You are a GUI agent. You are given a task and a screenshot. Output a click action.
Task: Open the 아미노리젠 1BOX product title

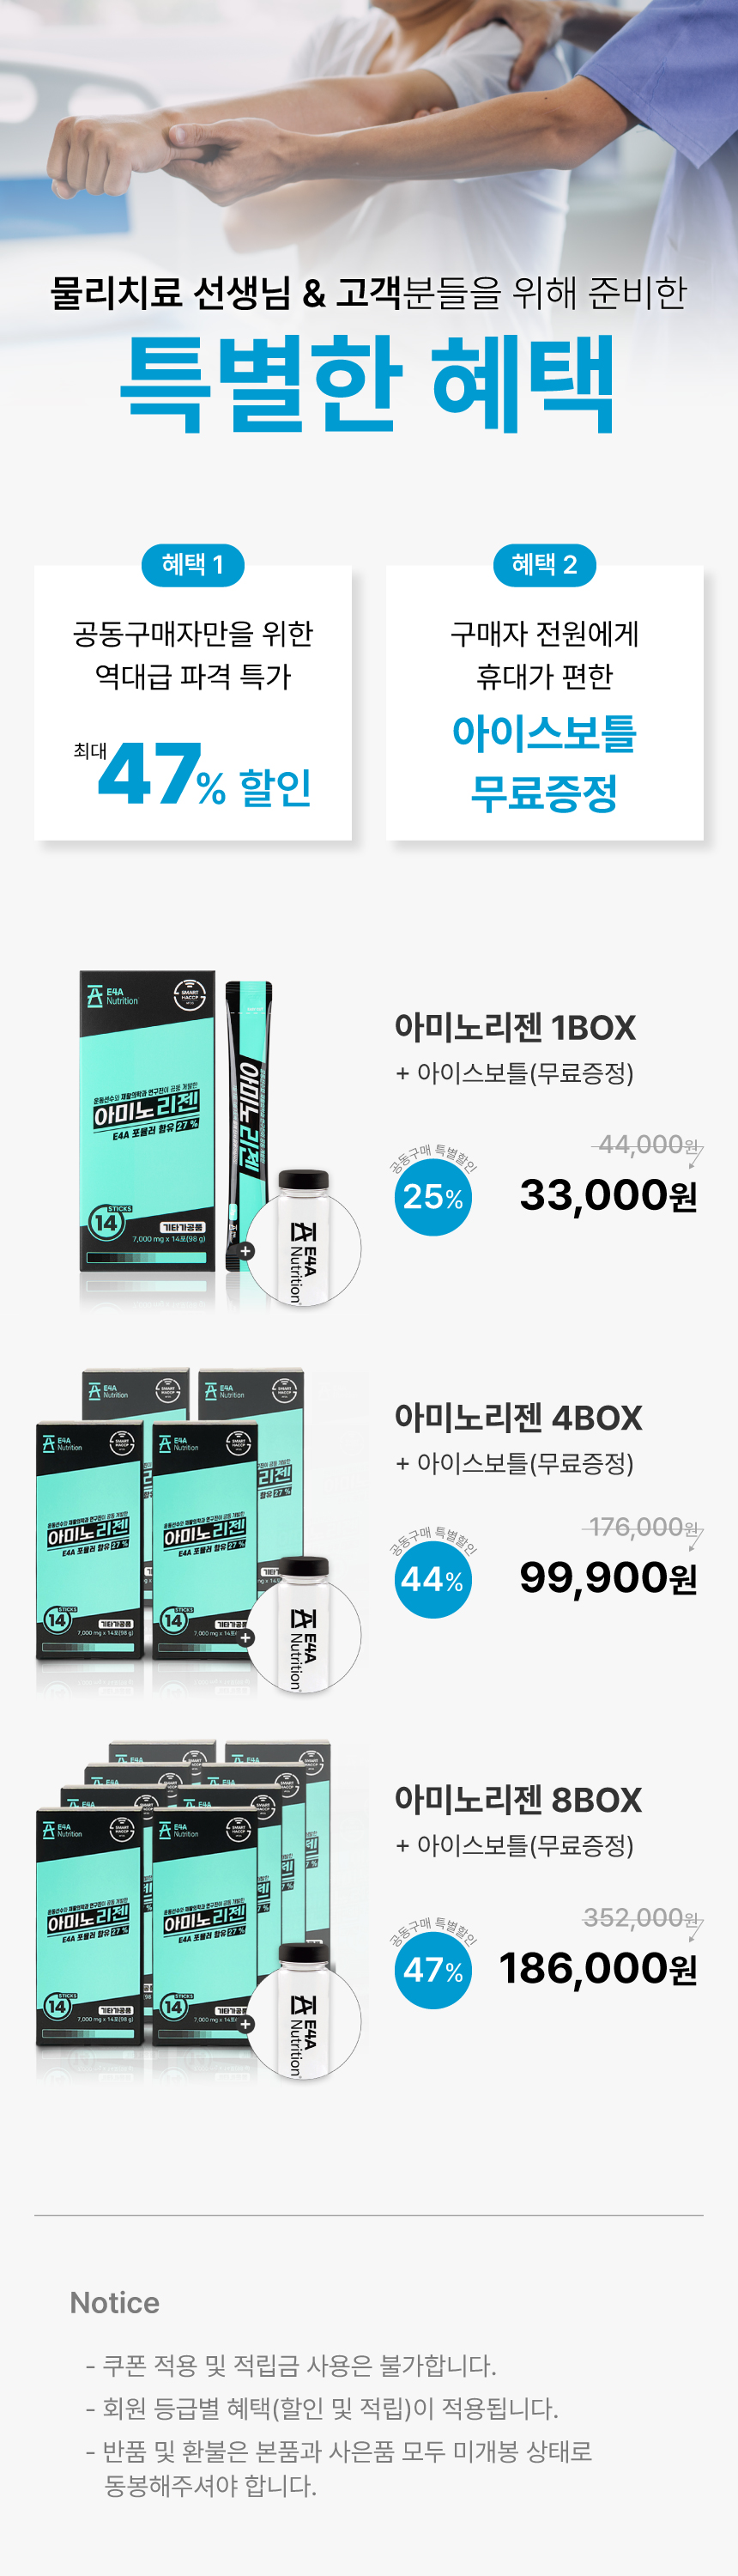(x=515, y=1027)
